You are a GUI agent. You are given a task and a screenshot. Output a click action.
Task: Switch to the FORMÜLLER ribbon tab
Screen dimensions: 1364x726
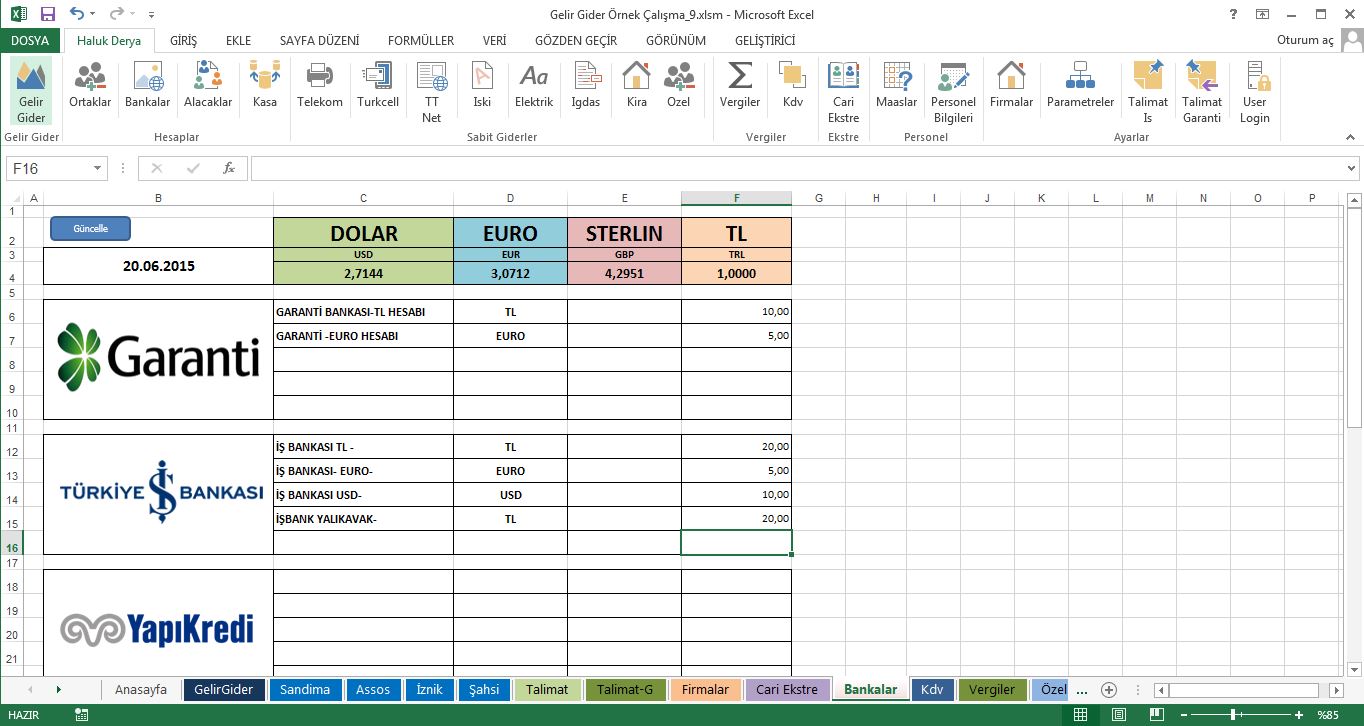pos(421,41)
